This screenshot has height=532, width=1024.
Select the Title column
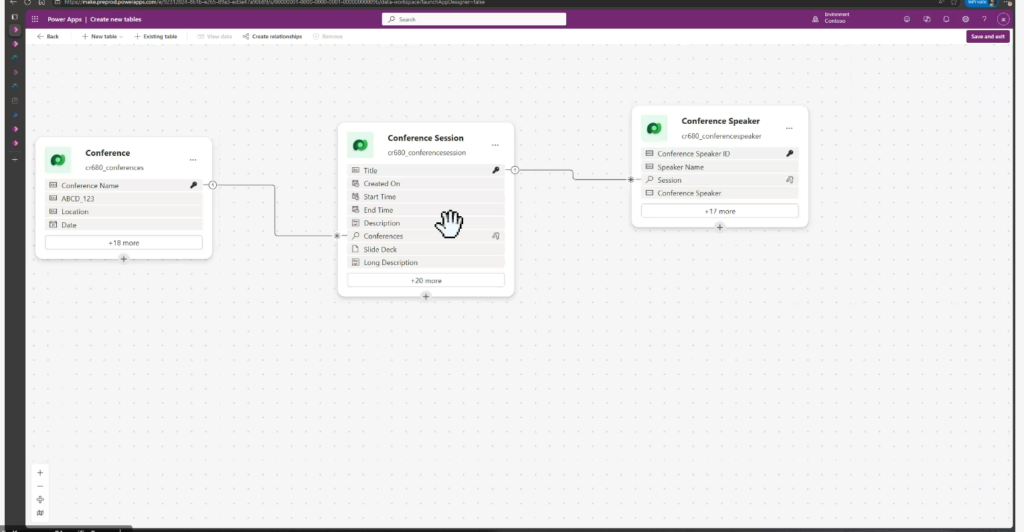click(426, 170)
